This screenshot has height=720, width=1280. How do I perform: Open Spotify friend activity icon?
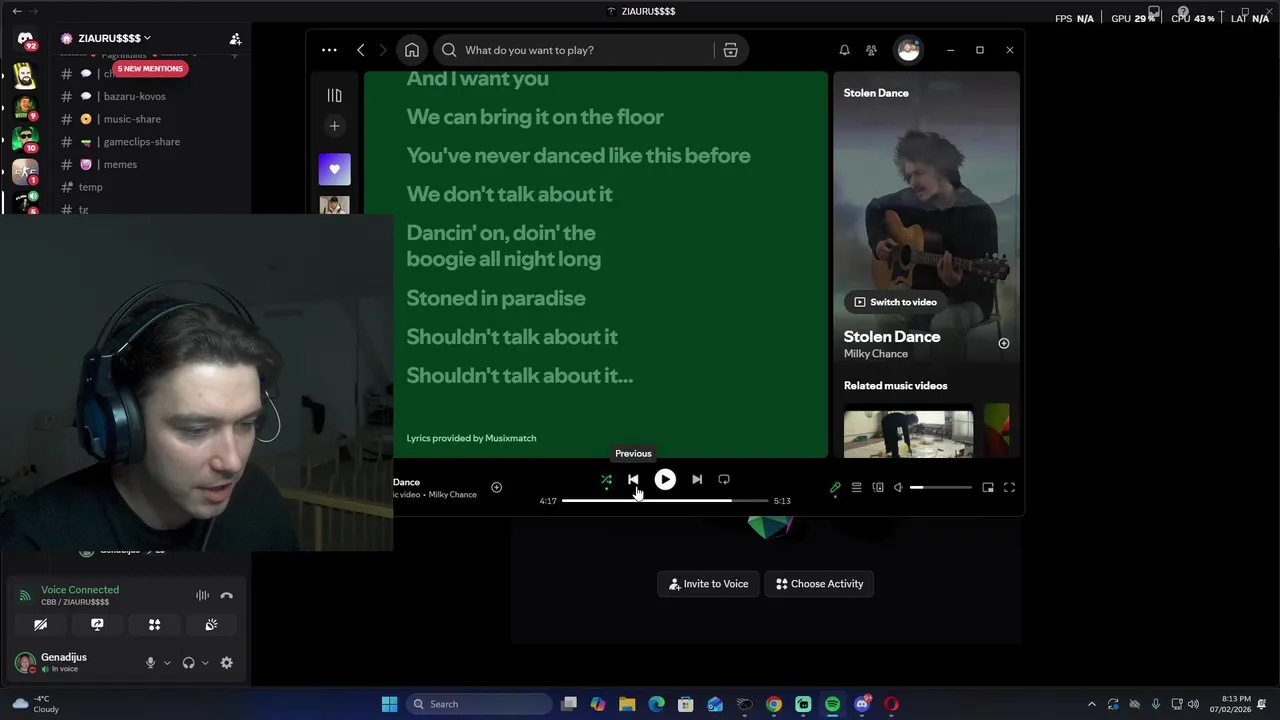[x=871, y=50]
